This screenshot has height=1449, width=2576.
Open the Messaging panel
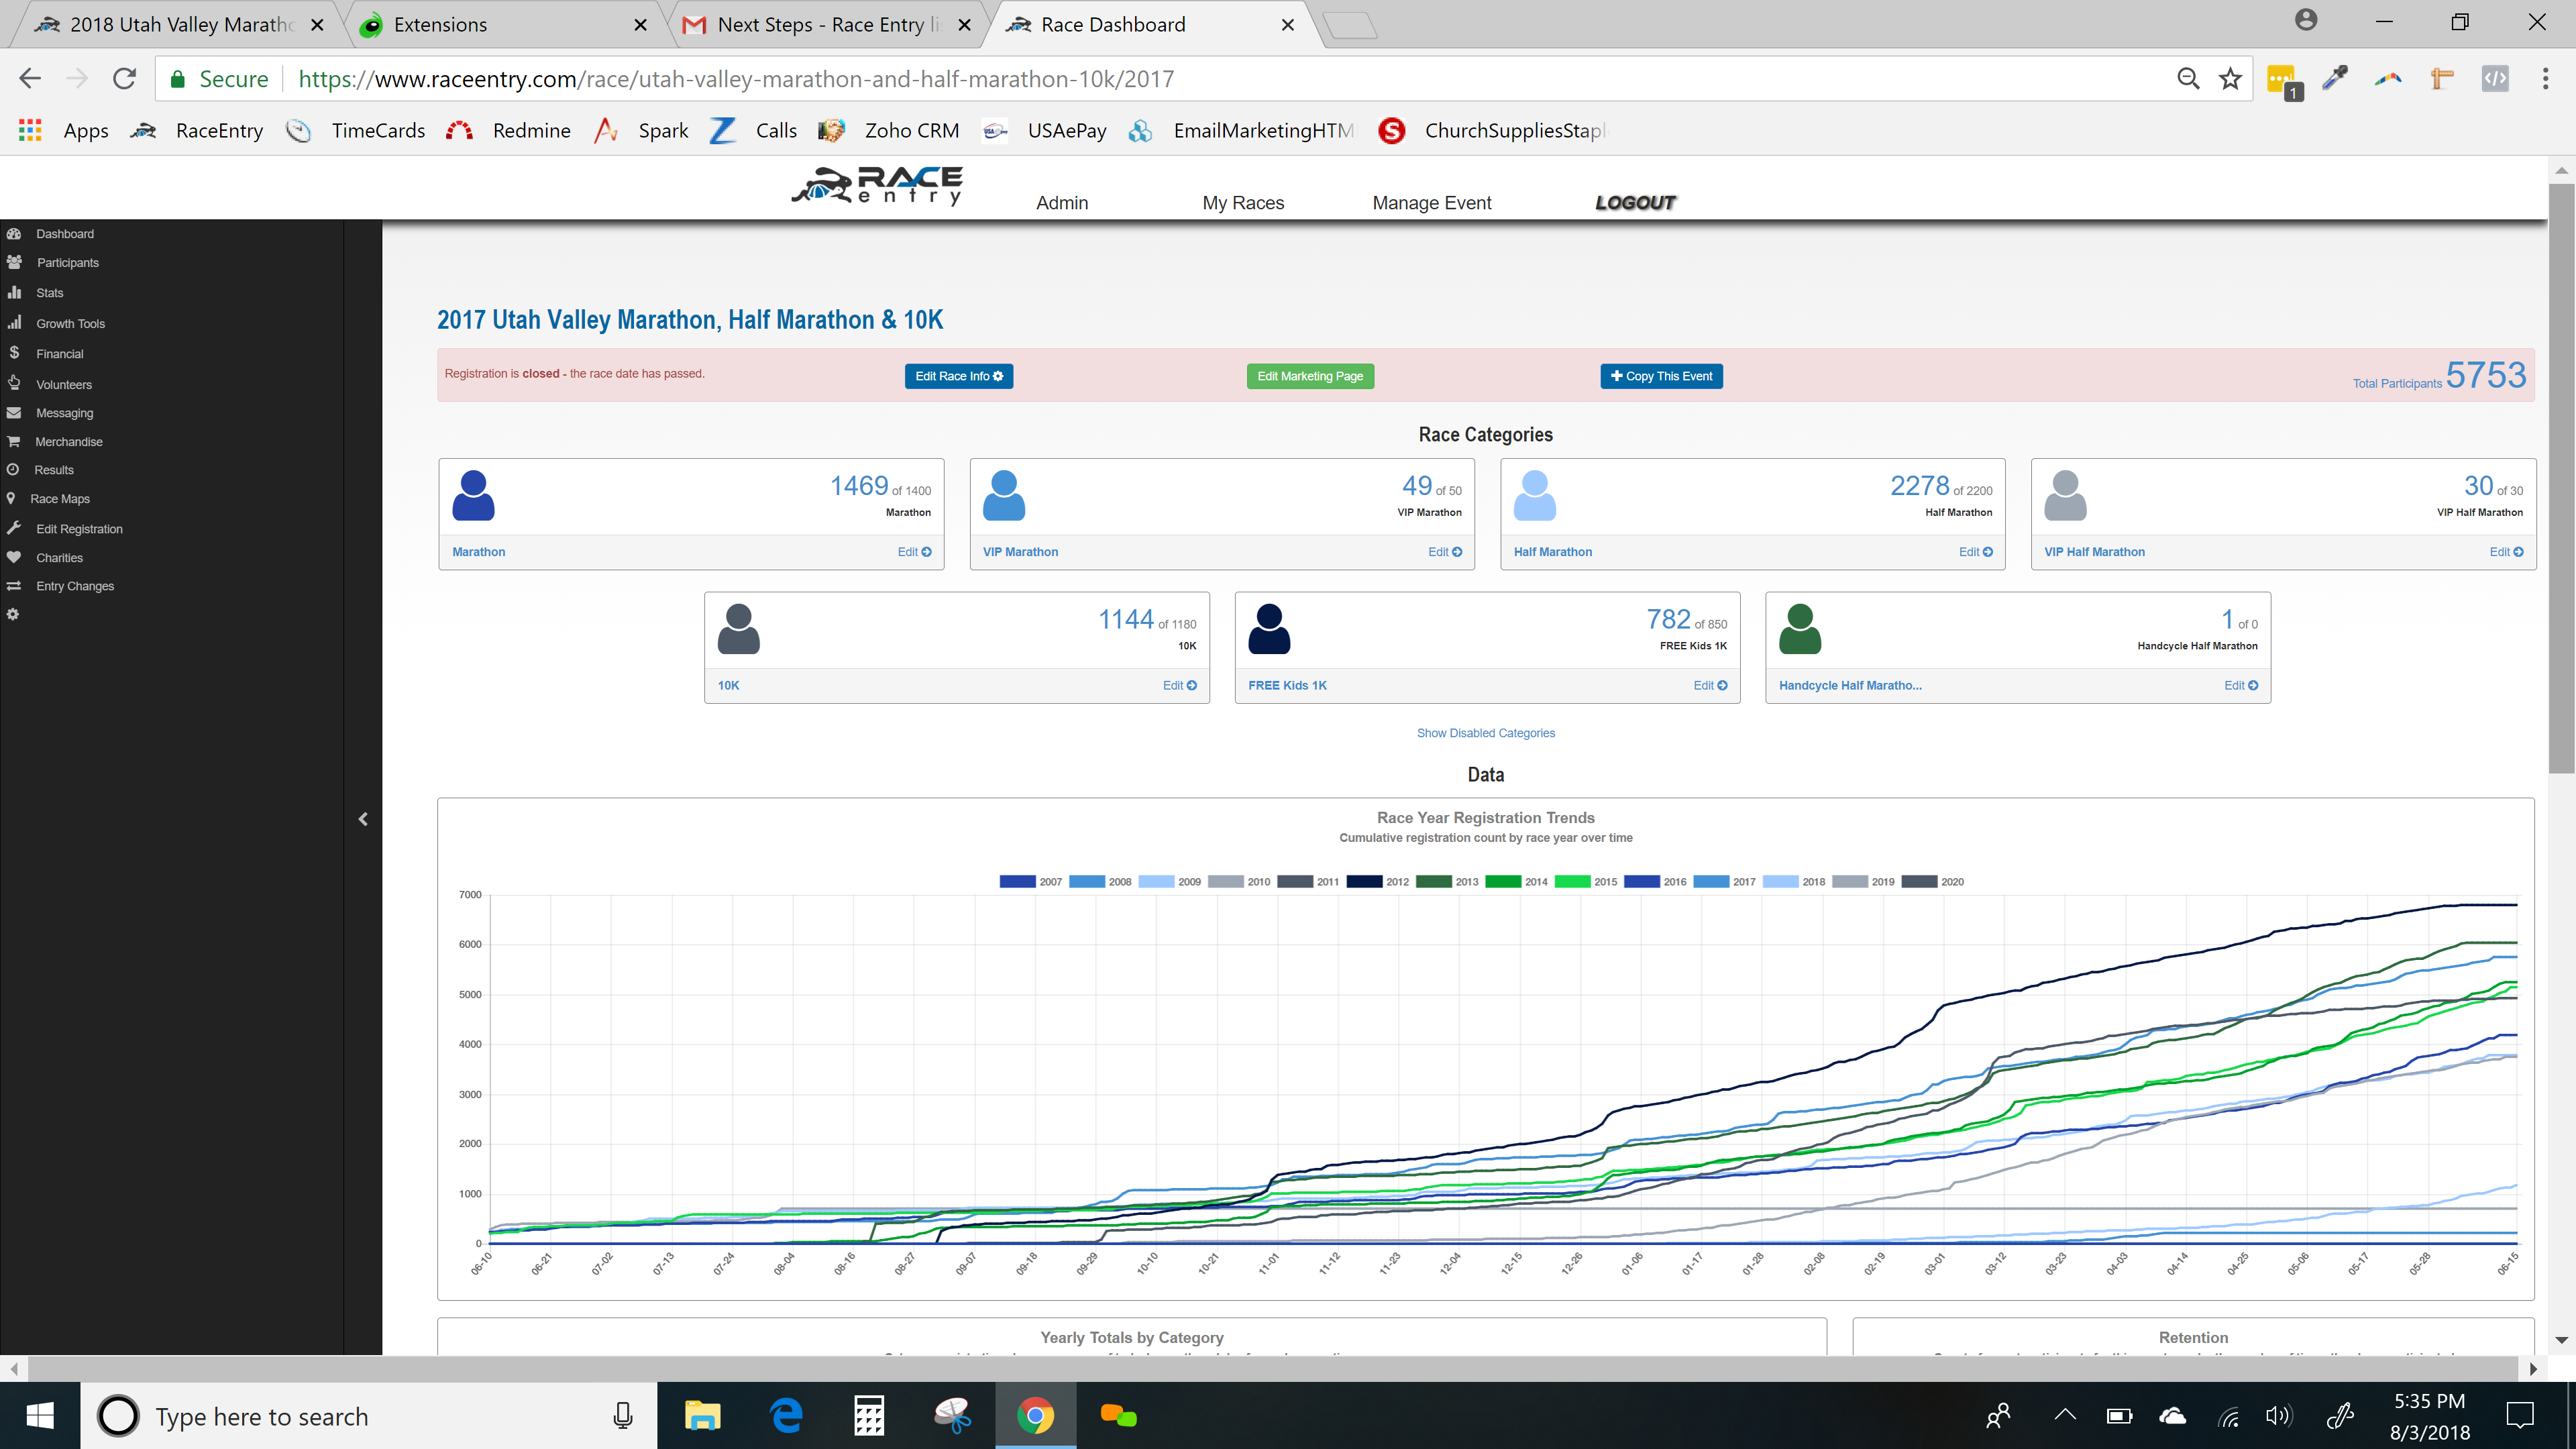[x=64, y=412]
